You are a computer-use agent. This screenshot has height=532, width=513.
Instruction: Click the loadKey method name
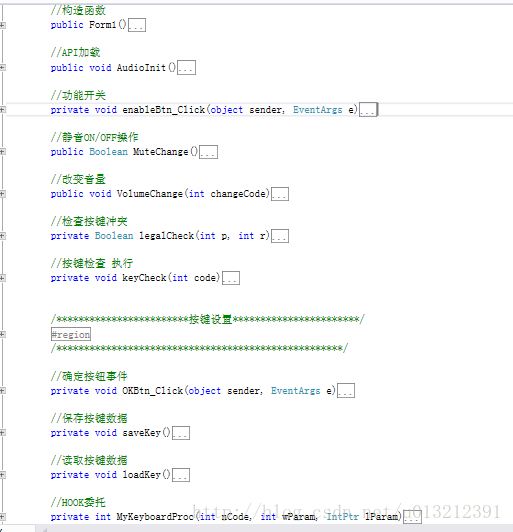(x=141, y=475)
